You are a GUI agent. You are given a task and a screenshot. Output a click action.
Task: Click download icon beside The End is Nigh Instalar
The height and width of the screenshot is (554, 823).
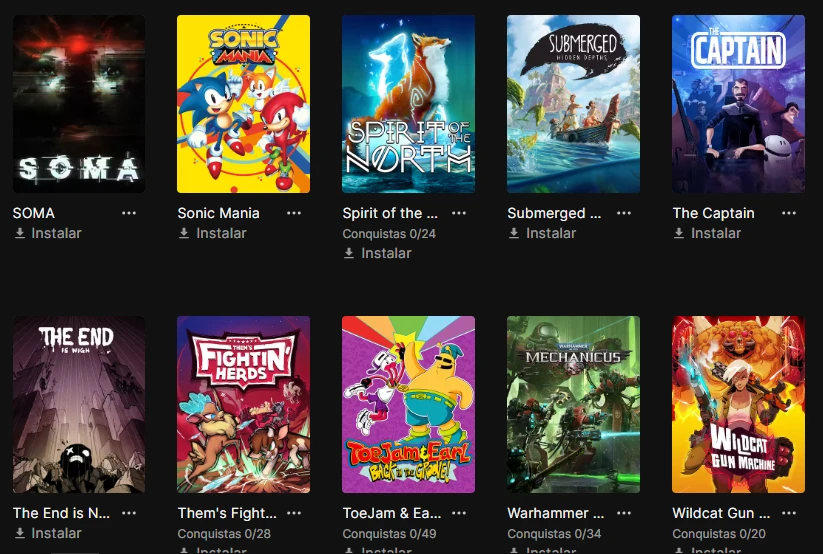[x=20, y=533]
